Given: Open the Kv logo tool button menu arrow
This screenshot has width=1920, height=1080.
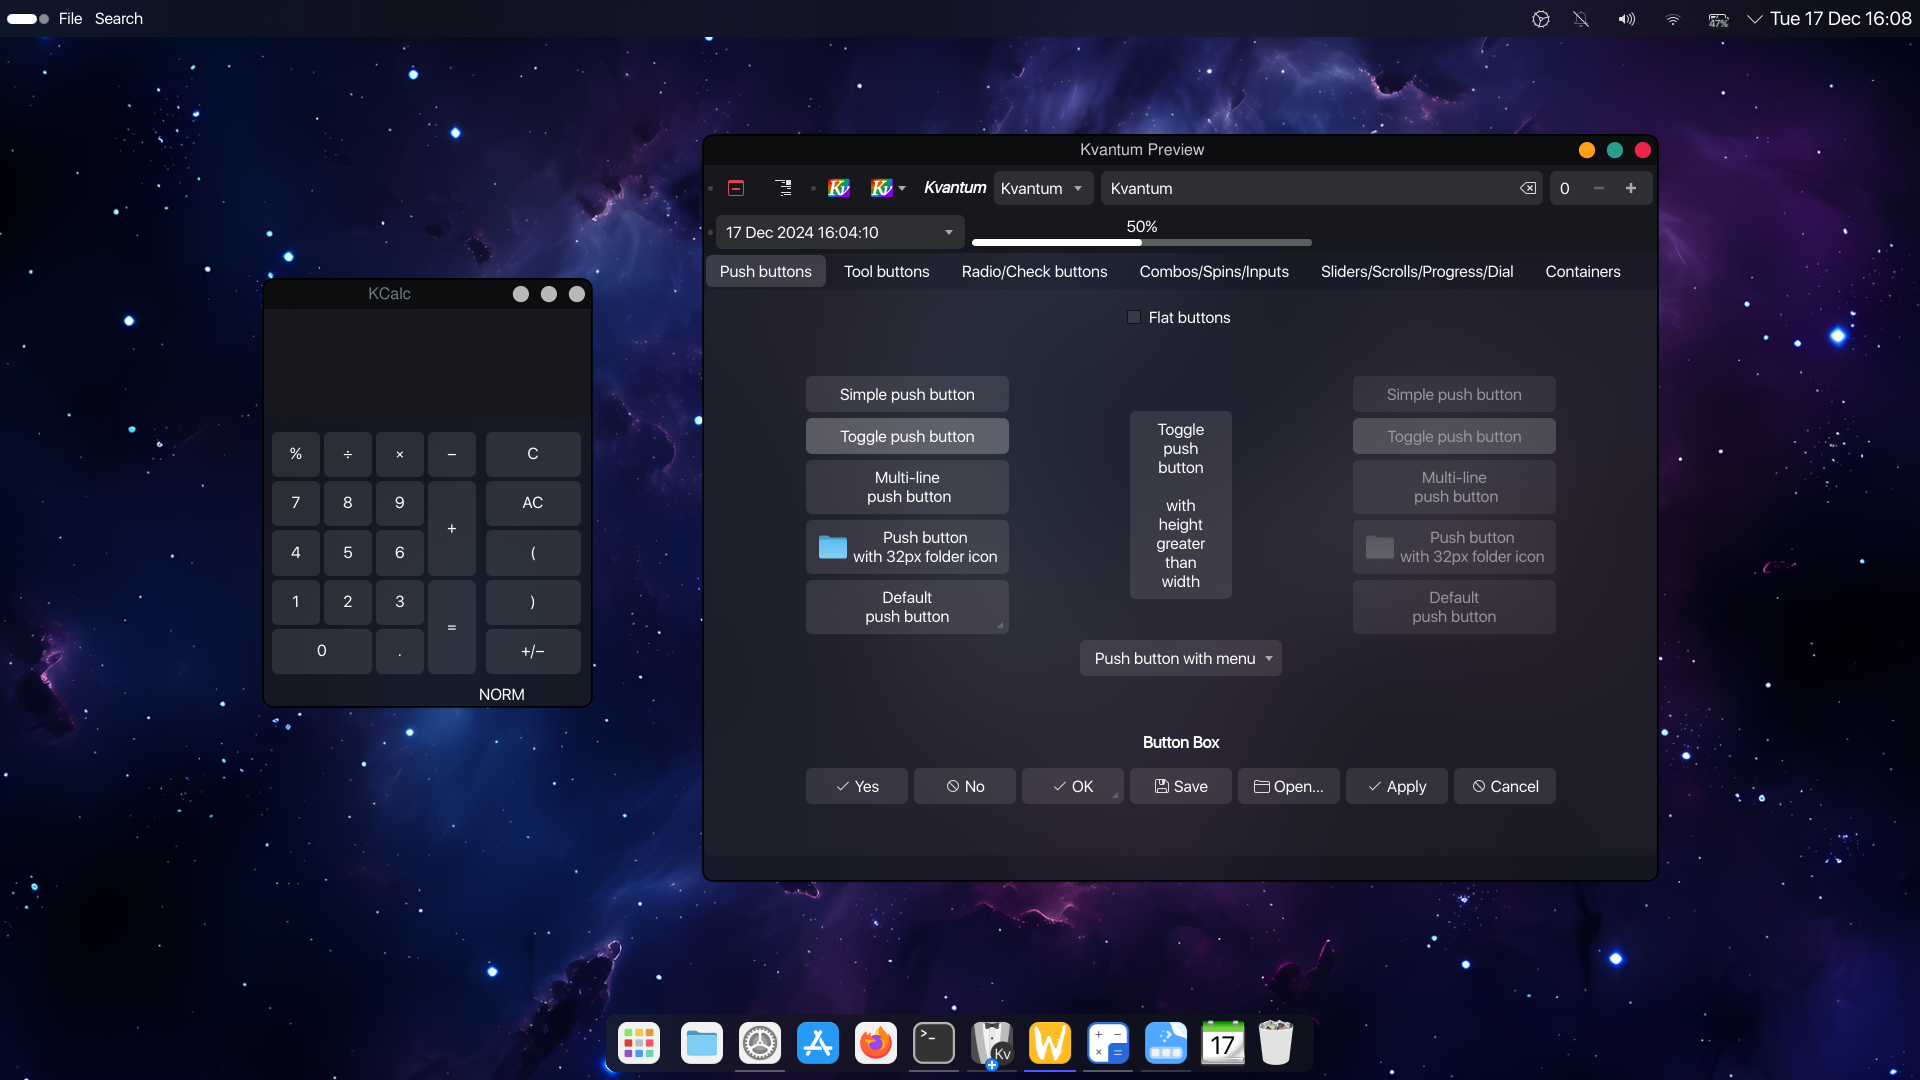Looking at the screenshot, I should click(x=902, y=188).
